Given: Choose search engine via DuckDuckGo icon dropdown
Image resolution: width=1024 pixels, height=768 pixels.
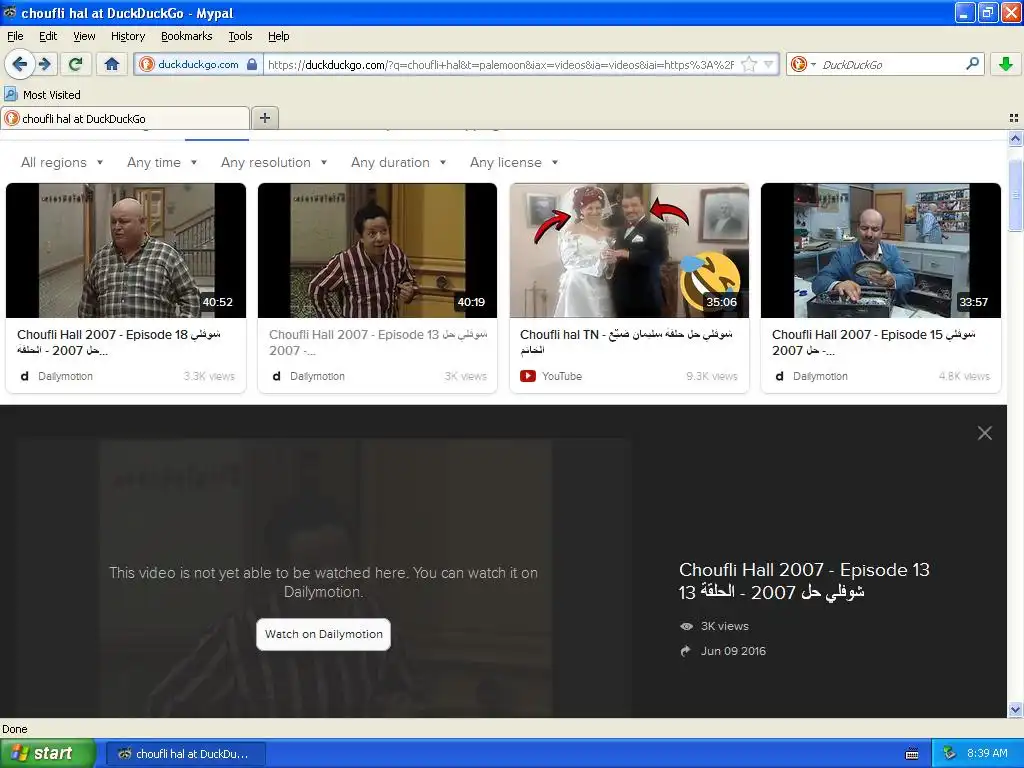Looking at the screenshot, I should 803,64.
